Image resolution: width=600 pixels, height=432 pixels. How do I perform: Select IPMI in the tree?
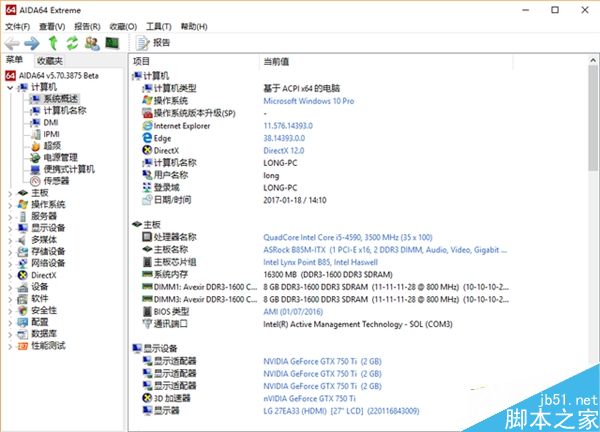coord(51,134)
